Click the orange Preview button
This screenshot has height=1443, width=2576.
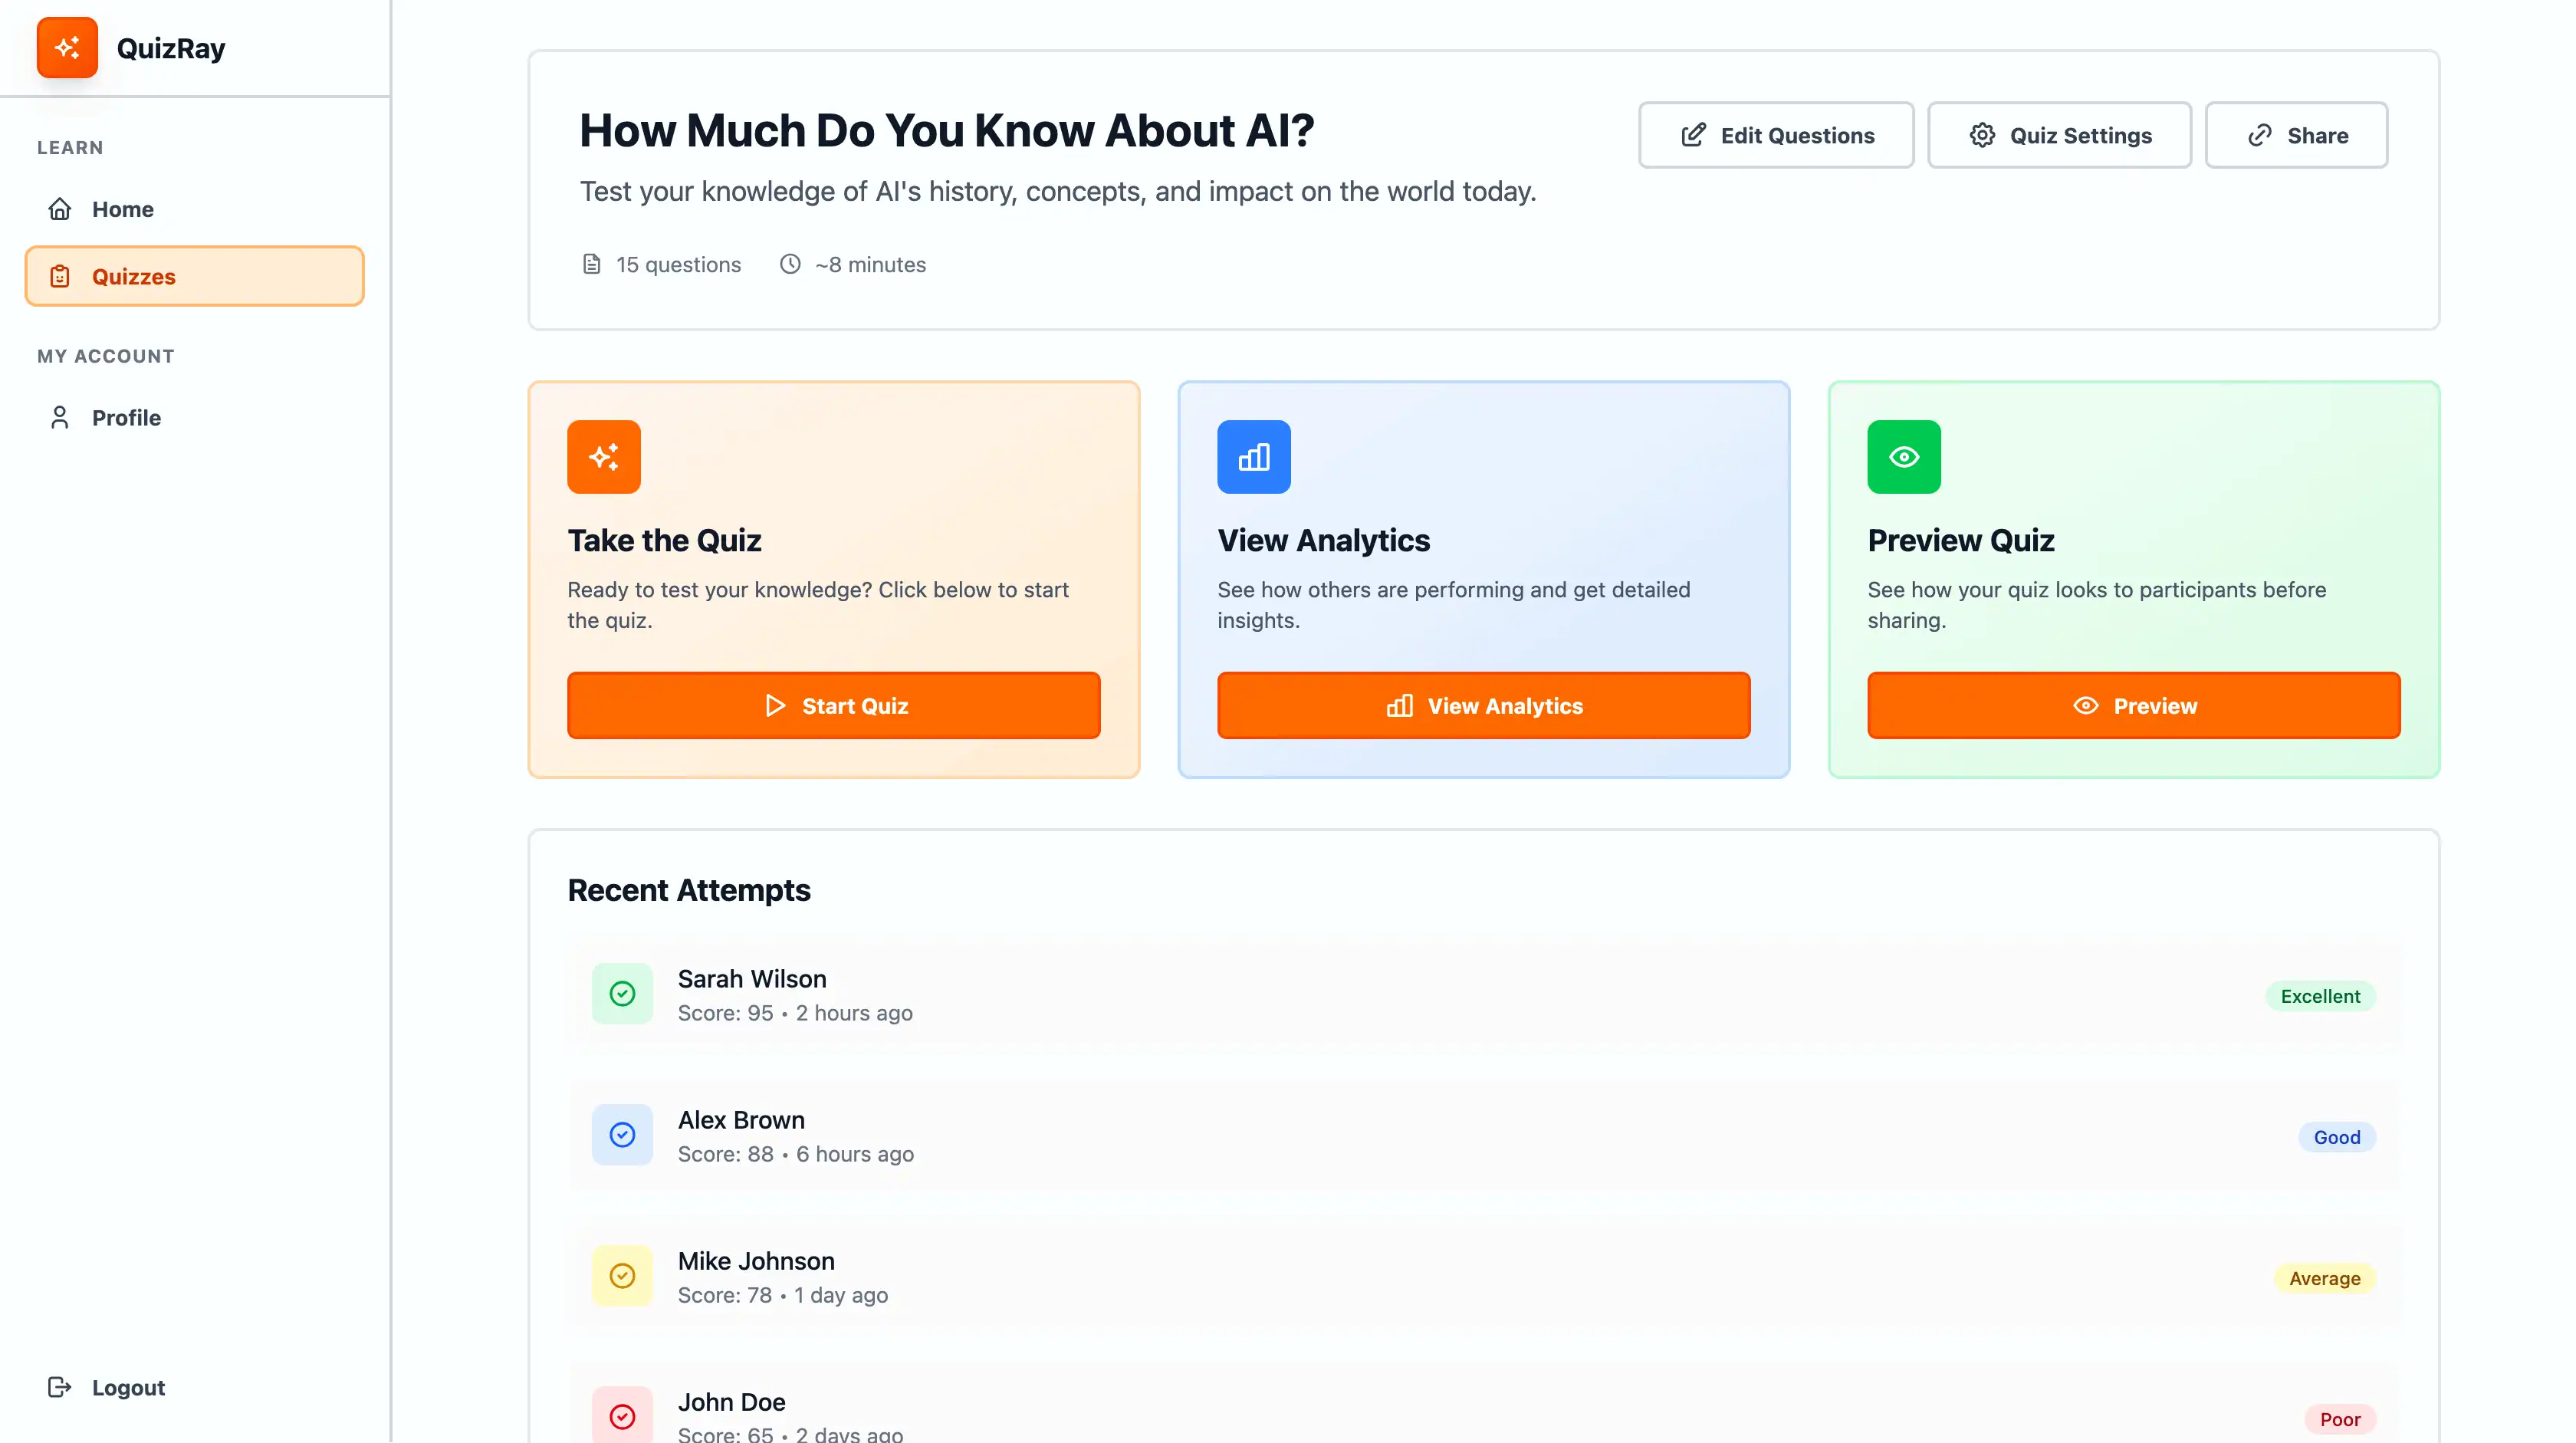pos(2134,705)
